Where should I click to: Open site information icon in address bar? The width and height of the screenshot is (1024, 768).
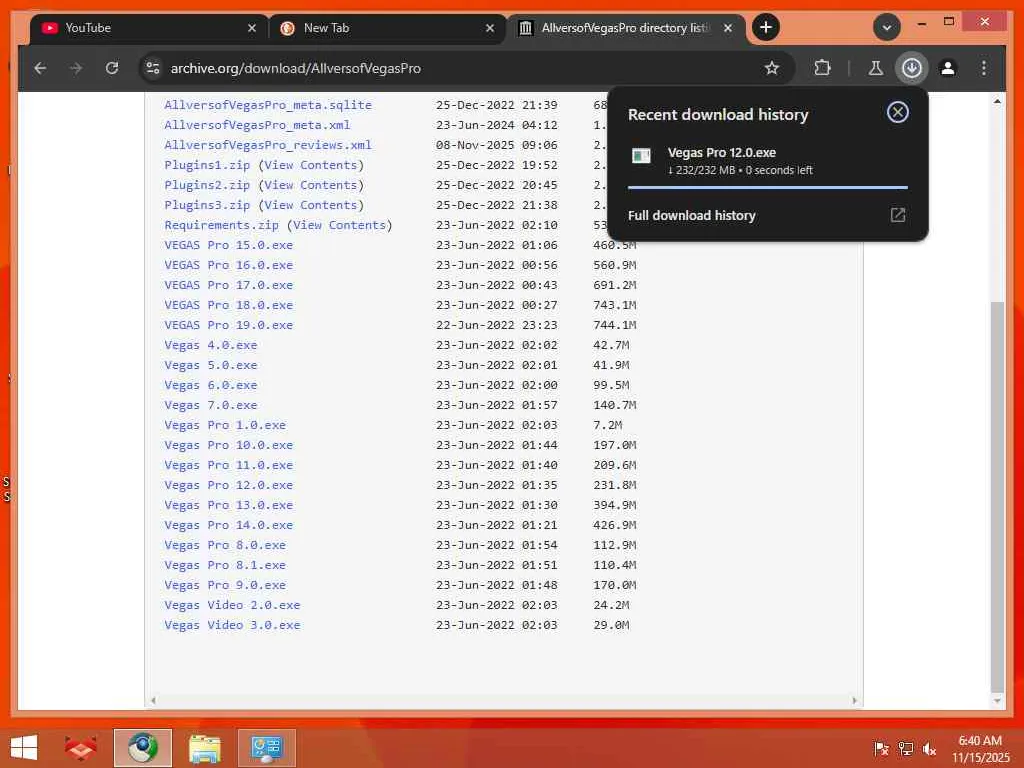point(153,68)
